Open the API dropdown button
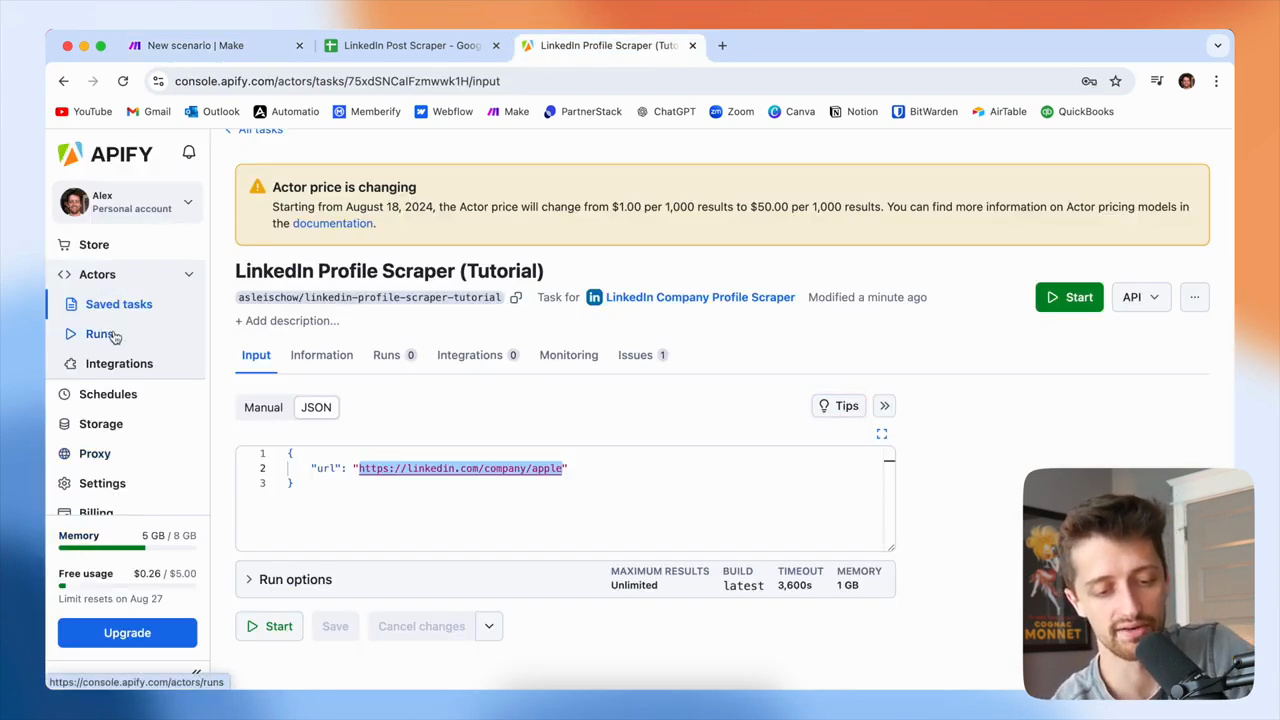This screenshot has width=1280, height=720. [x=1140, y=297]
